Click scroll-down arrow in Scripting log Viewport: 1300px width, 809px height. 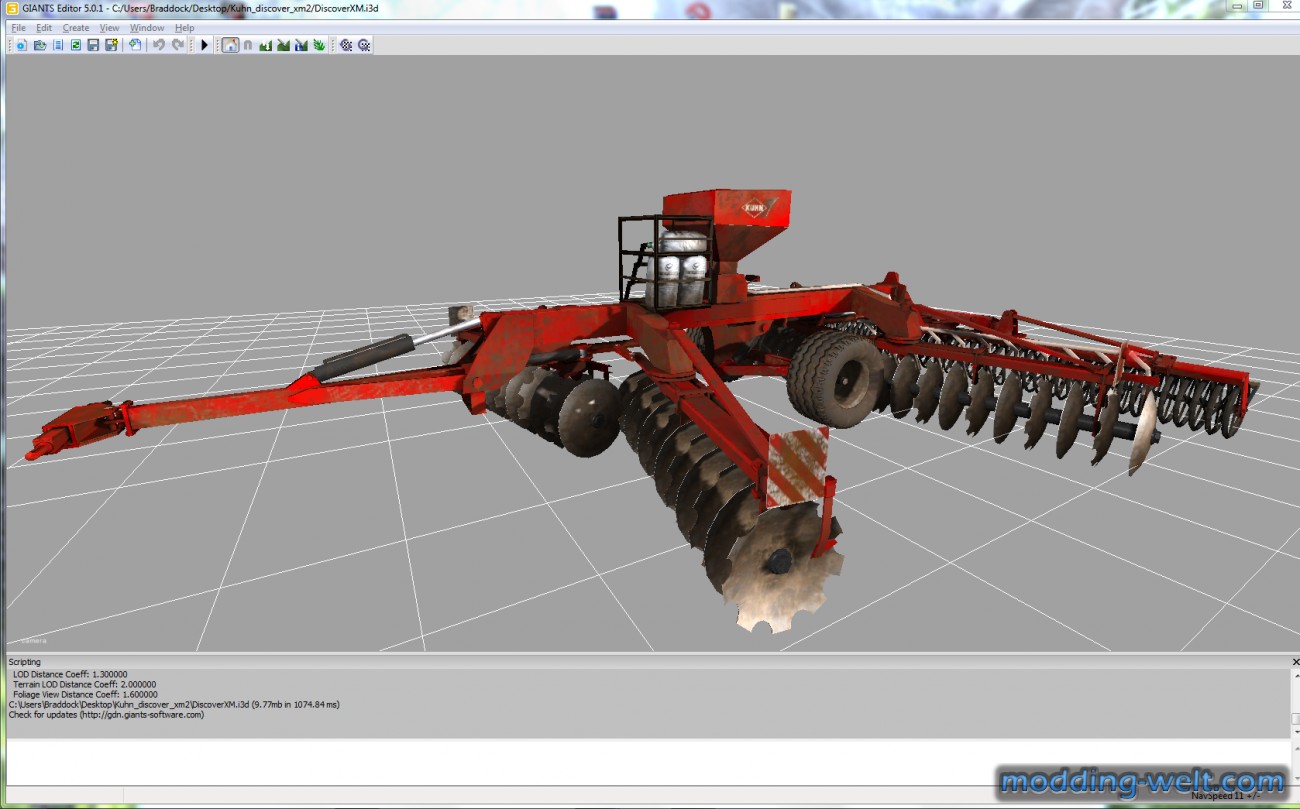1295,732
